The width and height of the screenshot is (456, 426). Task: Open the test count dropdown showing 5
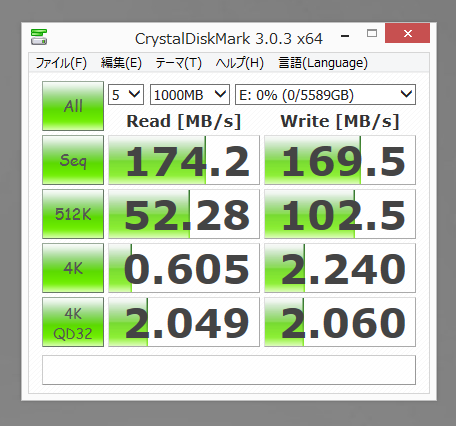click(x=126, y=95)
